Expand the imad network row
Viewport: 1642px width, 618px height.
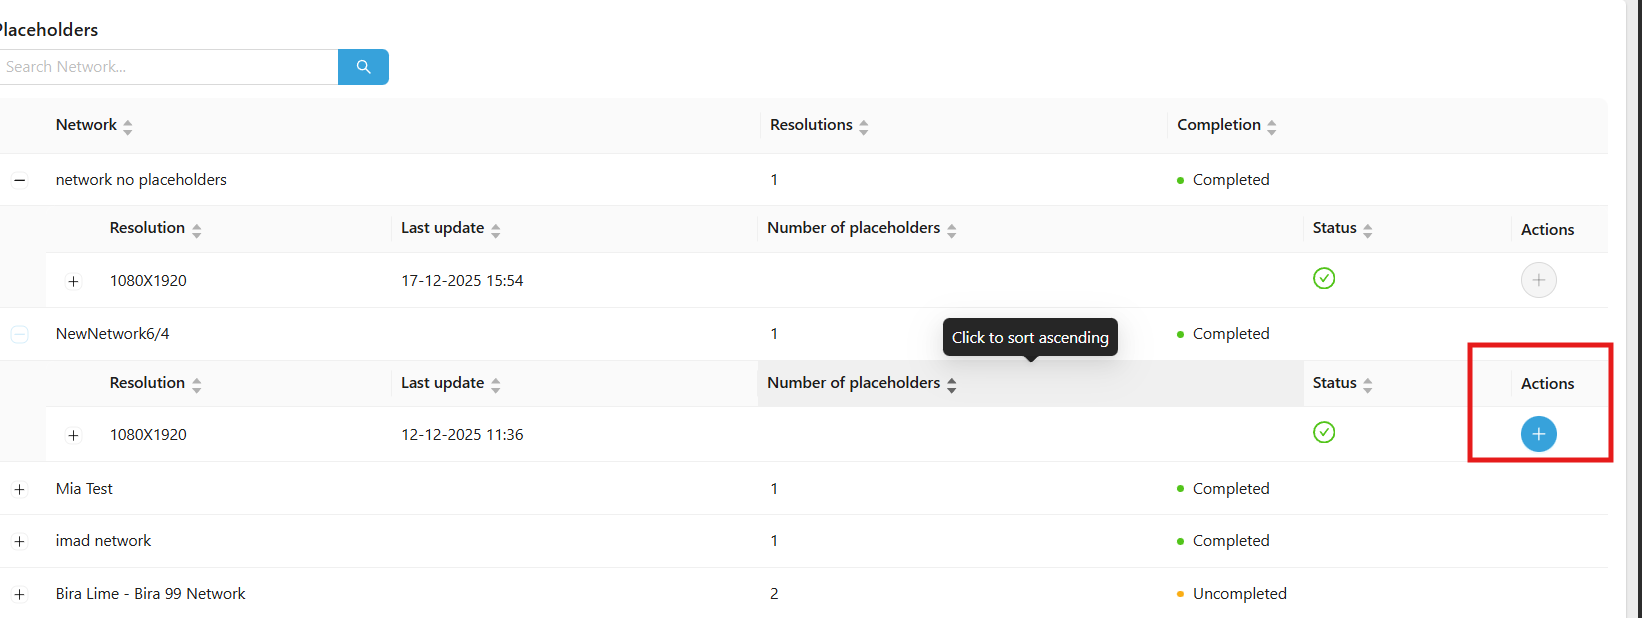[x=19, y=541]
